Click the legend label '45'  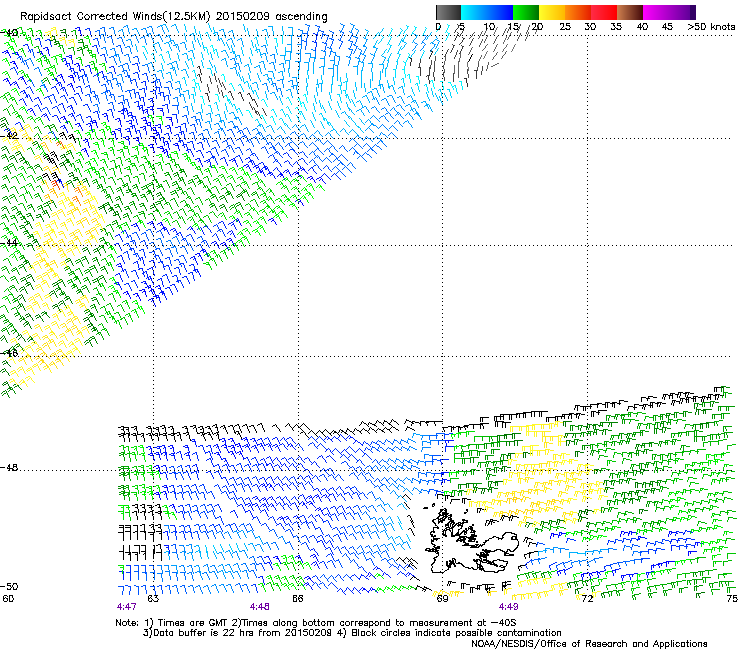667,27
